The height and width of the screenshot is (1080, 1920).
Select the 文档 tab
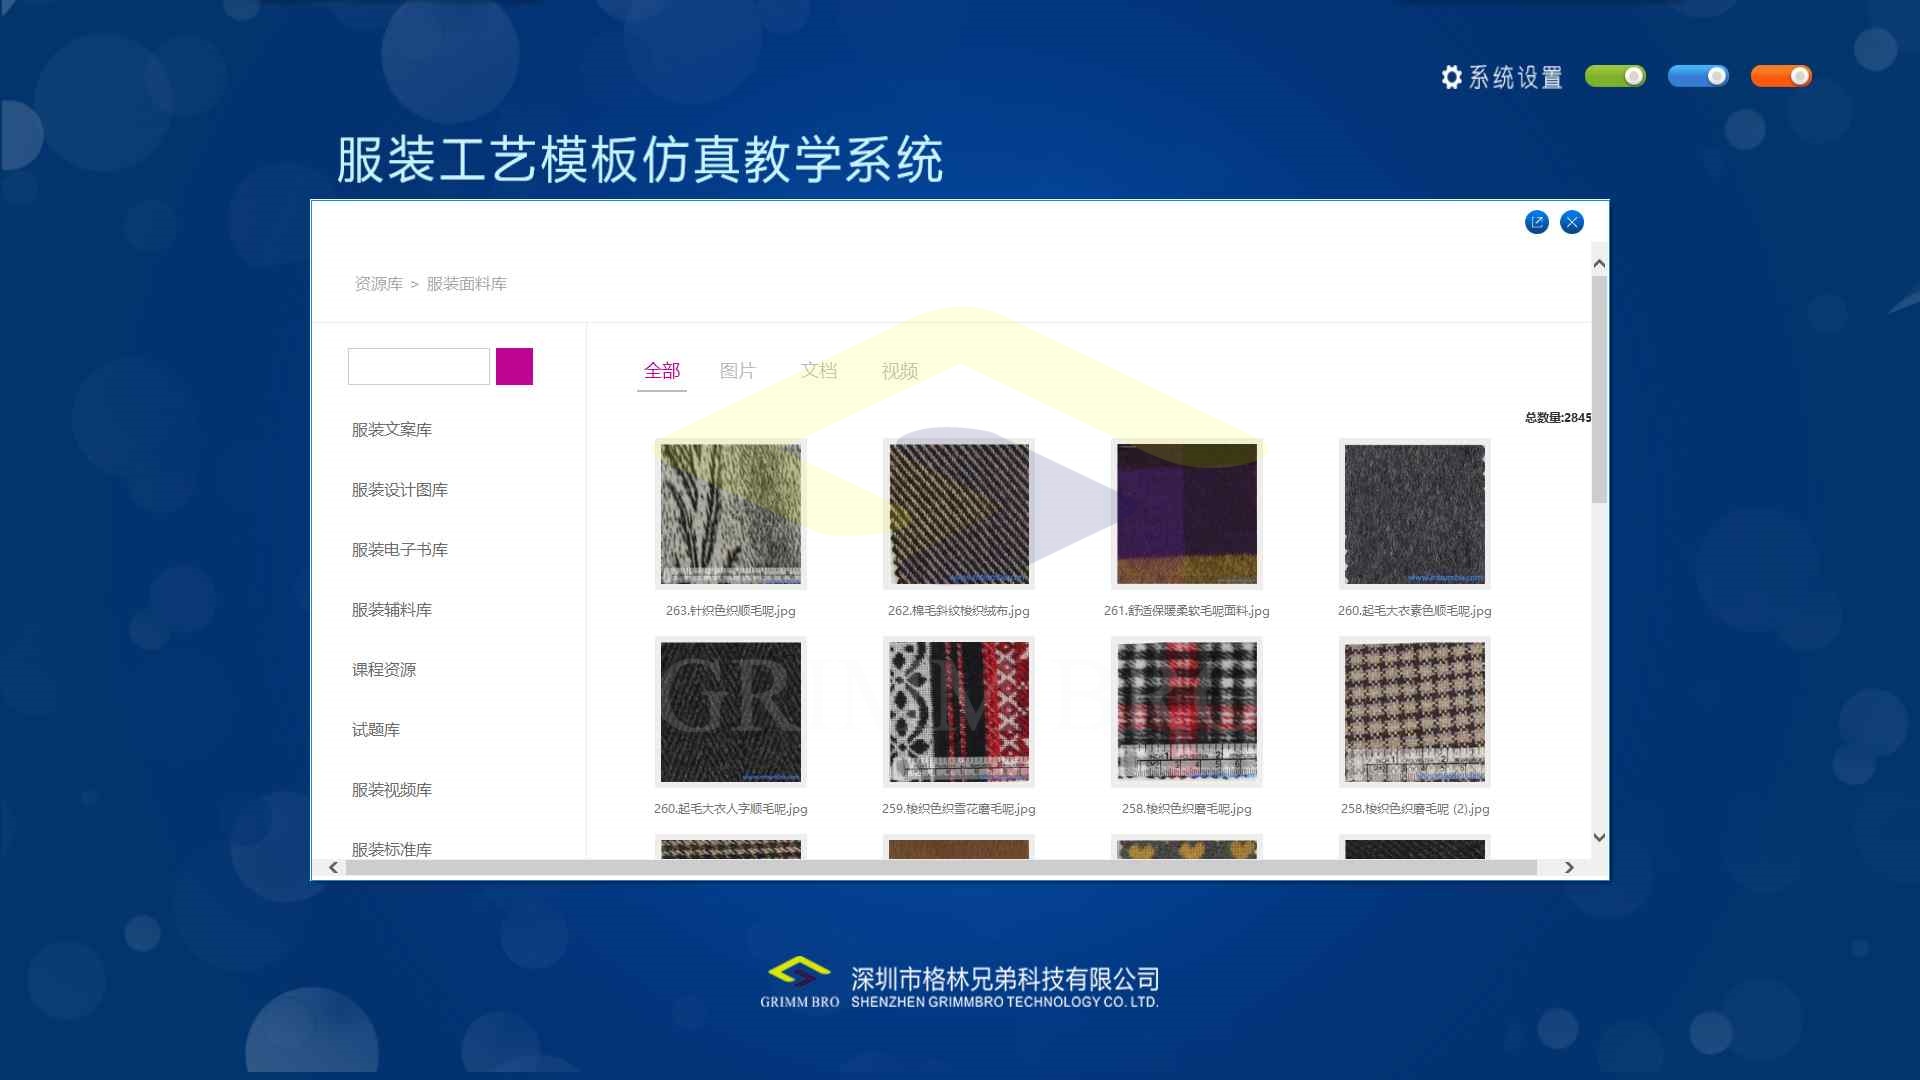(x=818, y=371)
